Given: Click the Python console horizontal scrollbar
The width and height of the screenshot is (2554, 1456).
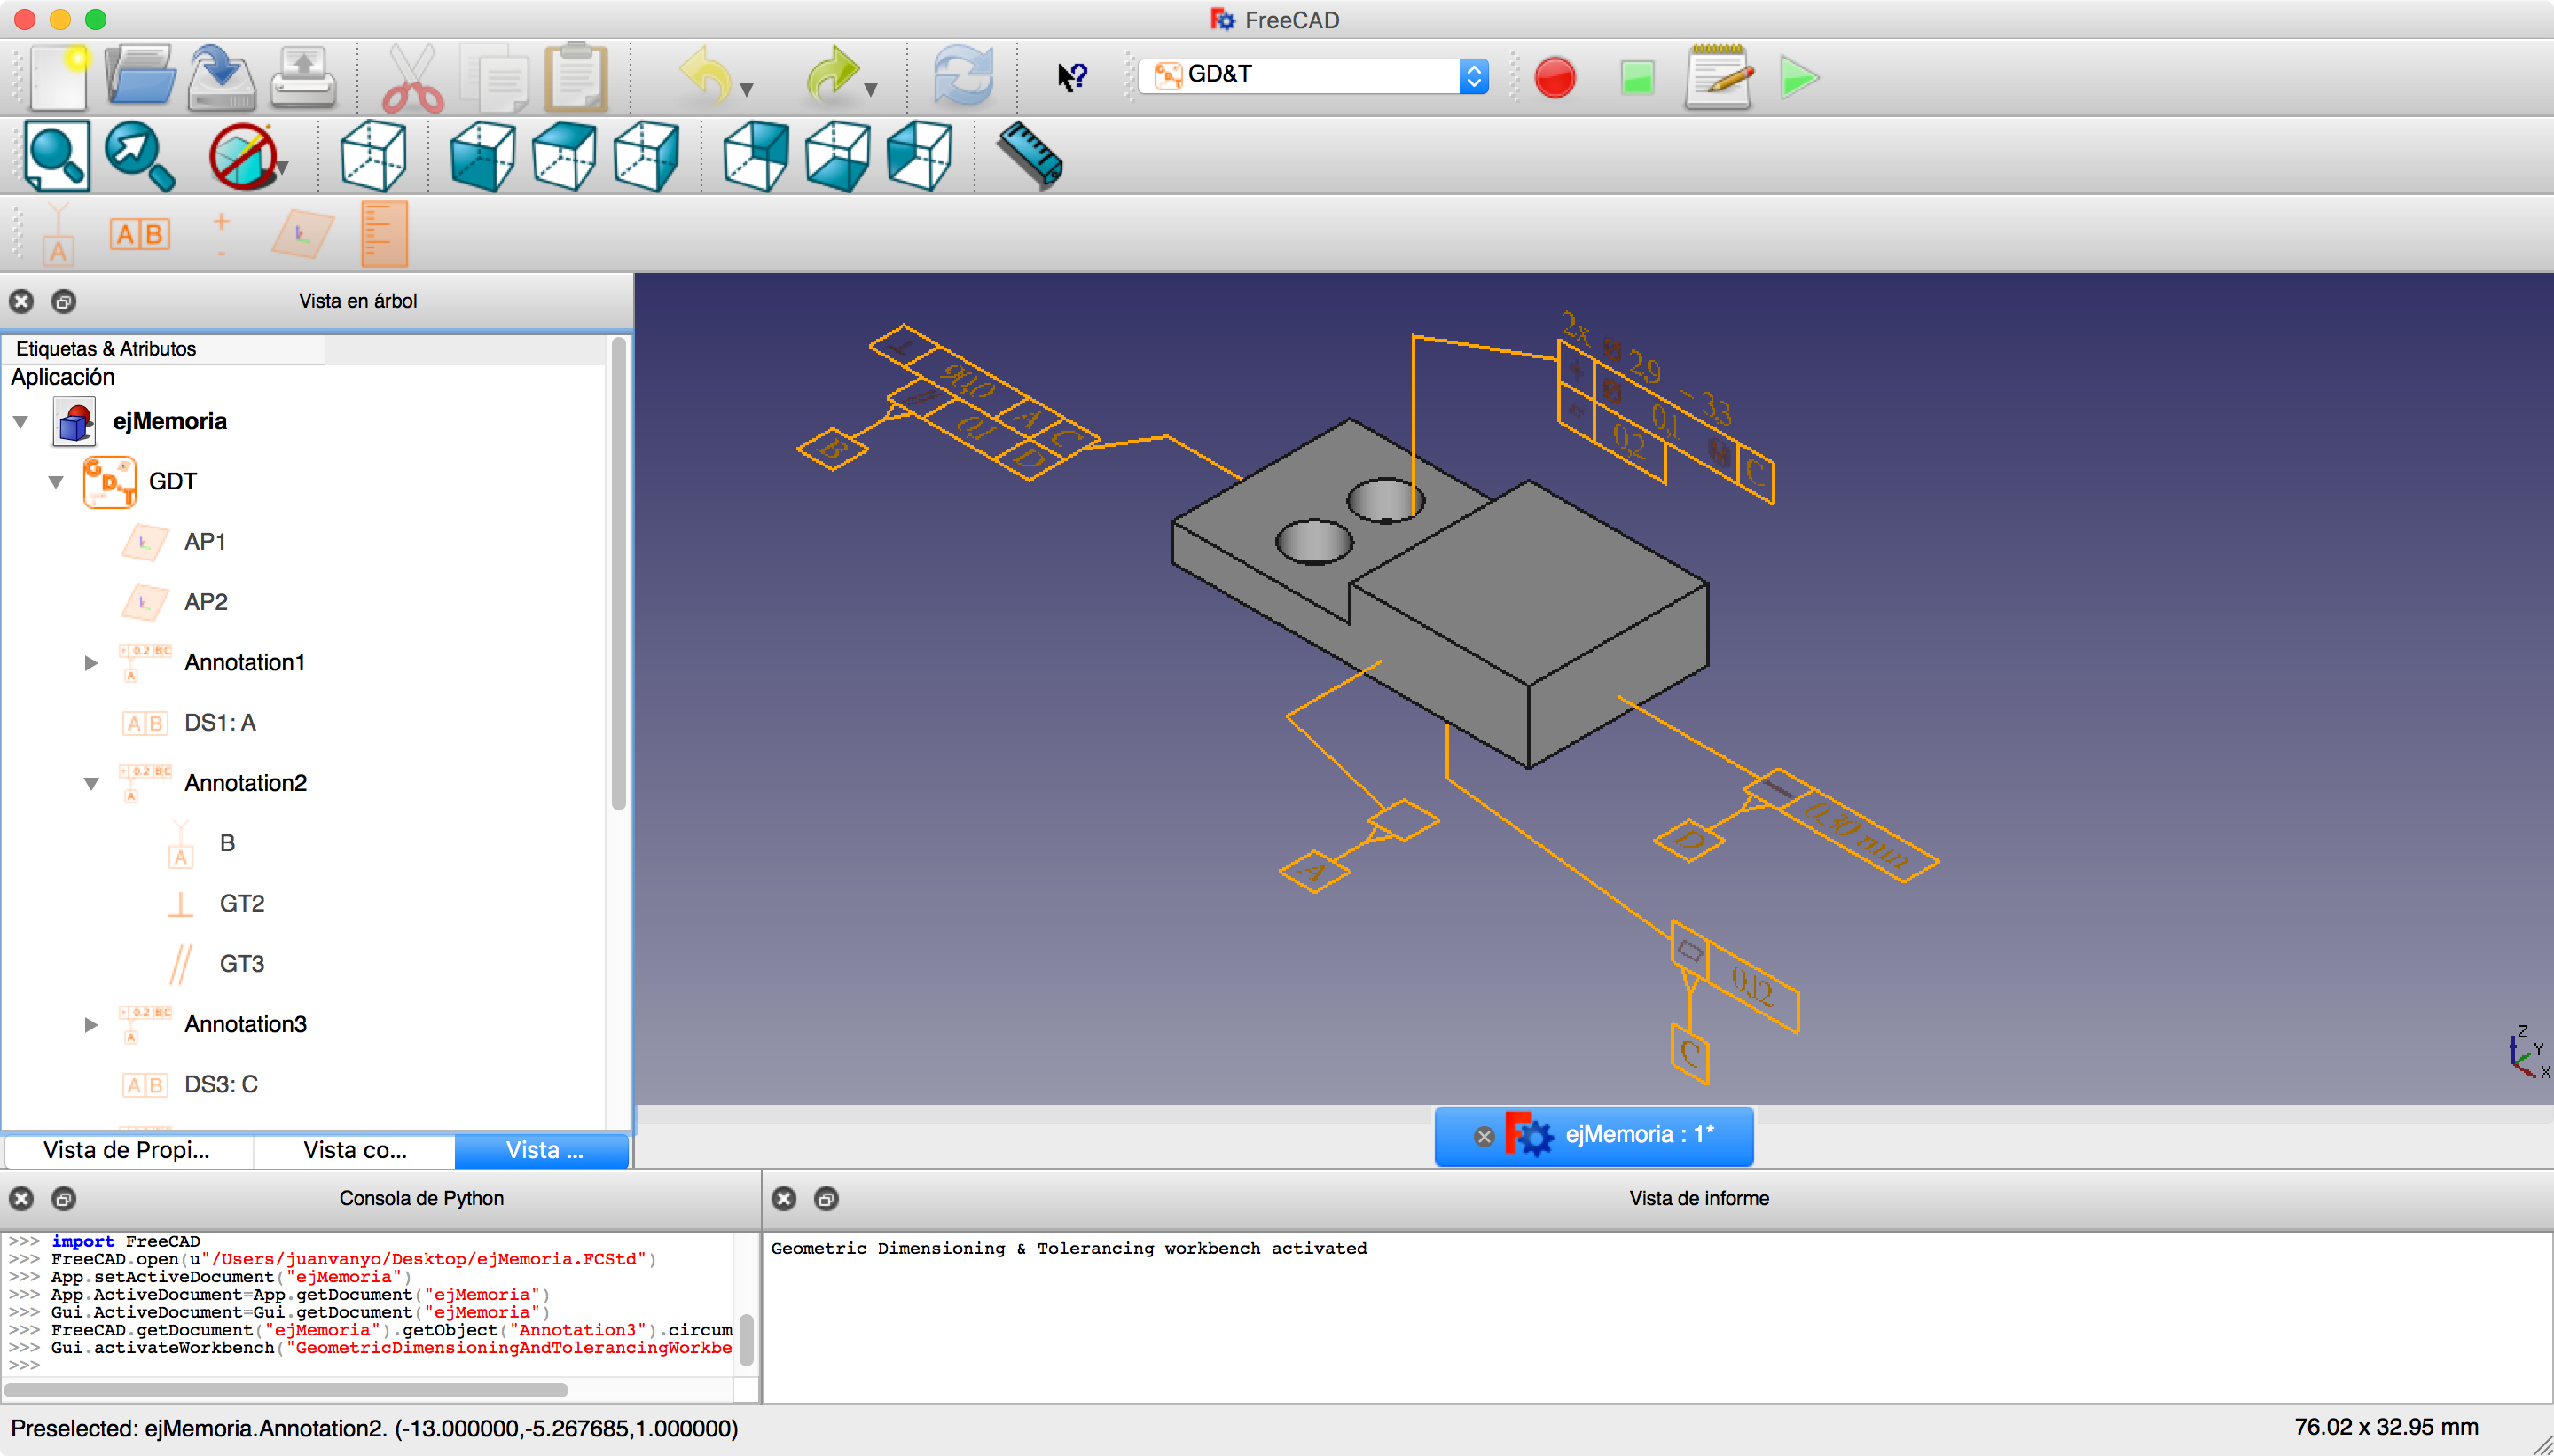Looking at the screenshot, I should [x=286, y=1390].
